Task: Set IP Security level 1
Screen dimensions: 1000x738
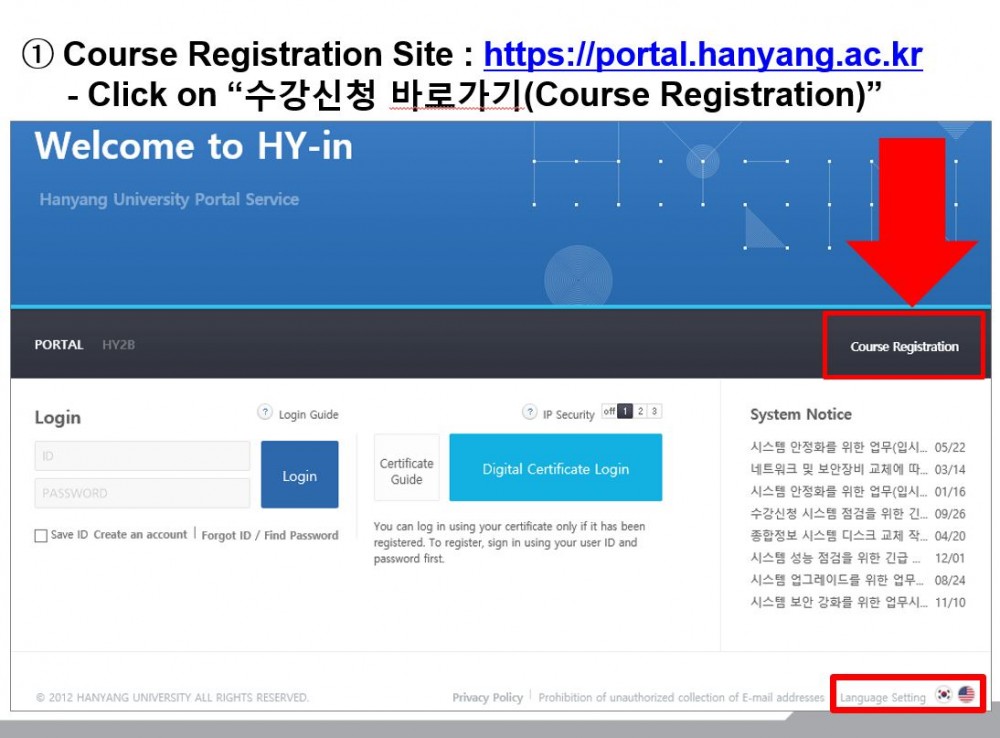Action: click(x=625, y=411)
